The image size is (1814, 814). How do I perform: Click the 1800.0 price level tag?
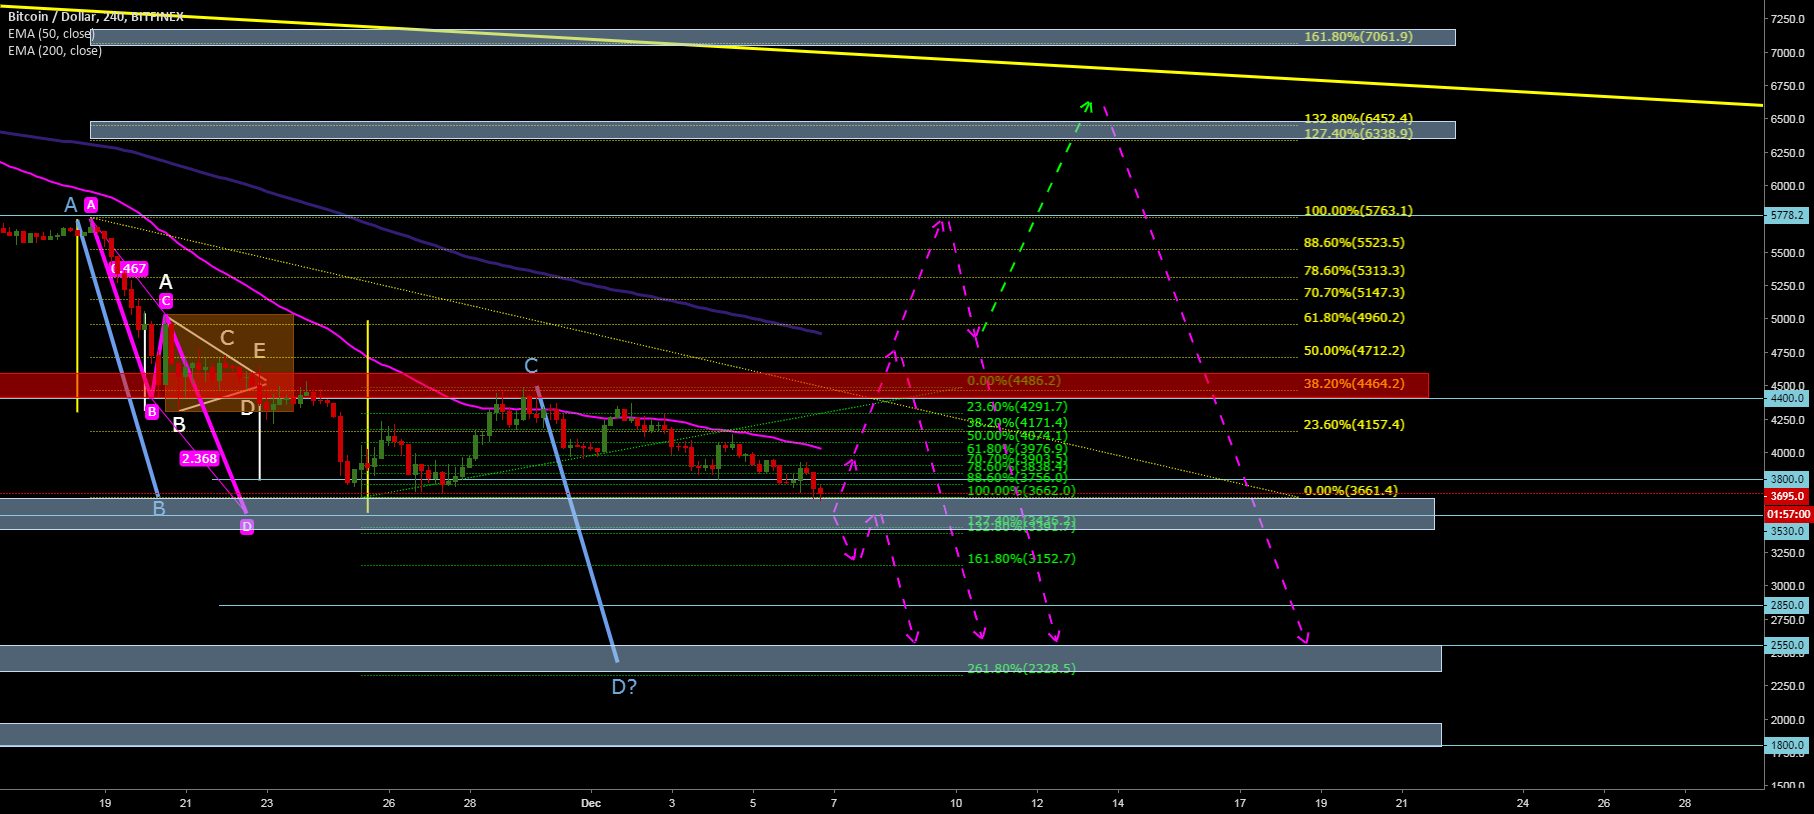coord(1787,745)
